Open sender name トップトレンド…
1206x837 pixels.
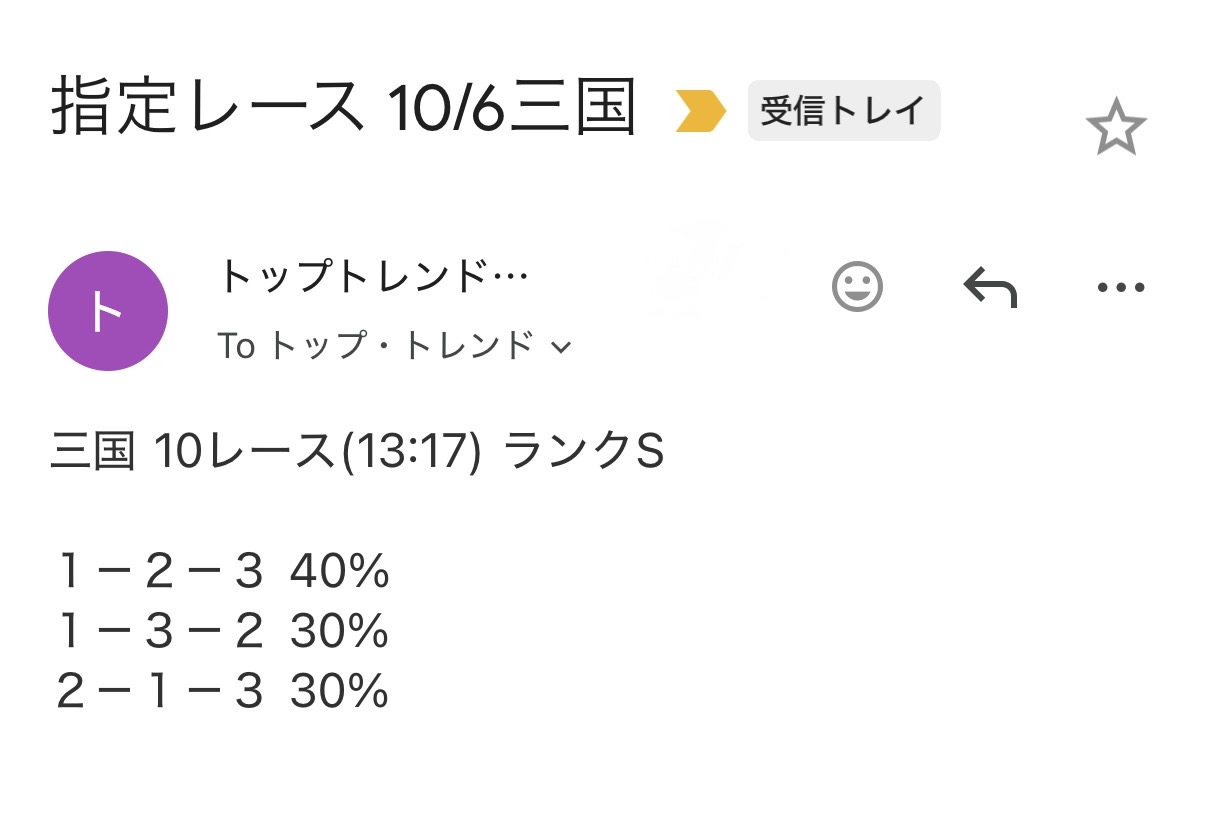point(372,277)
